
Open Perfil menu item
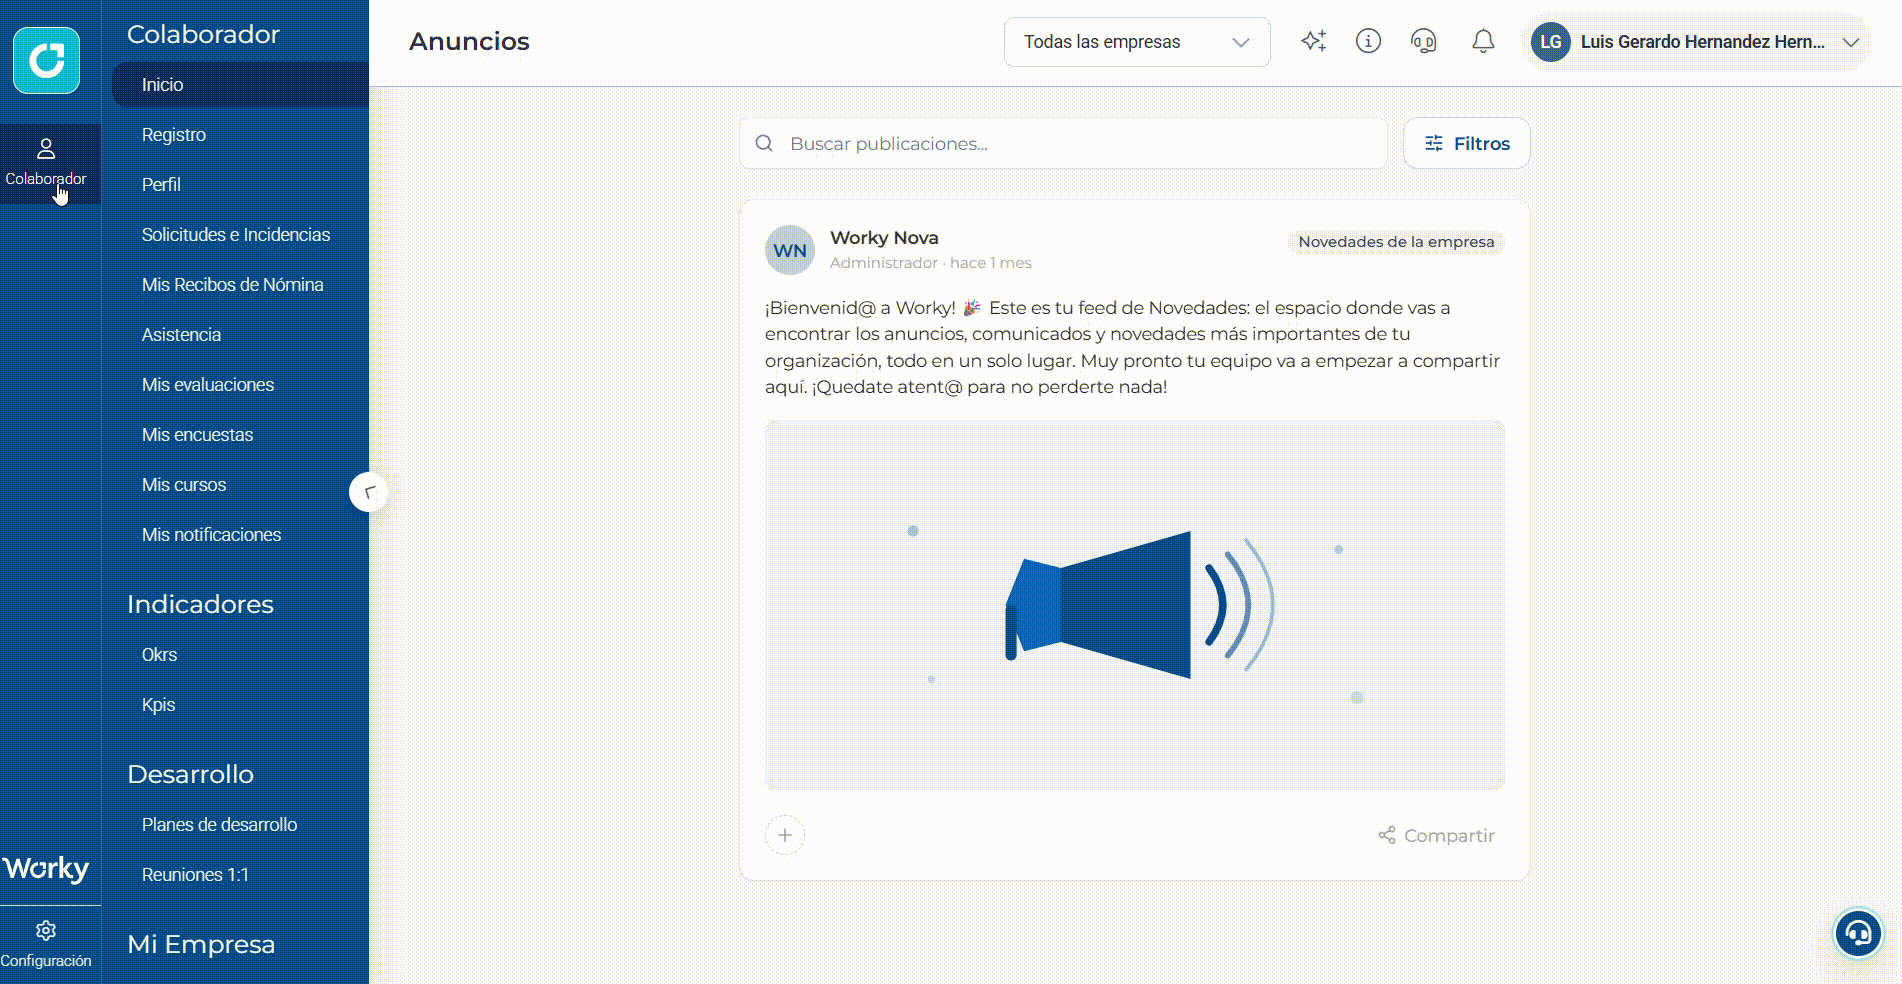(x=161, y=184)
